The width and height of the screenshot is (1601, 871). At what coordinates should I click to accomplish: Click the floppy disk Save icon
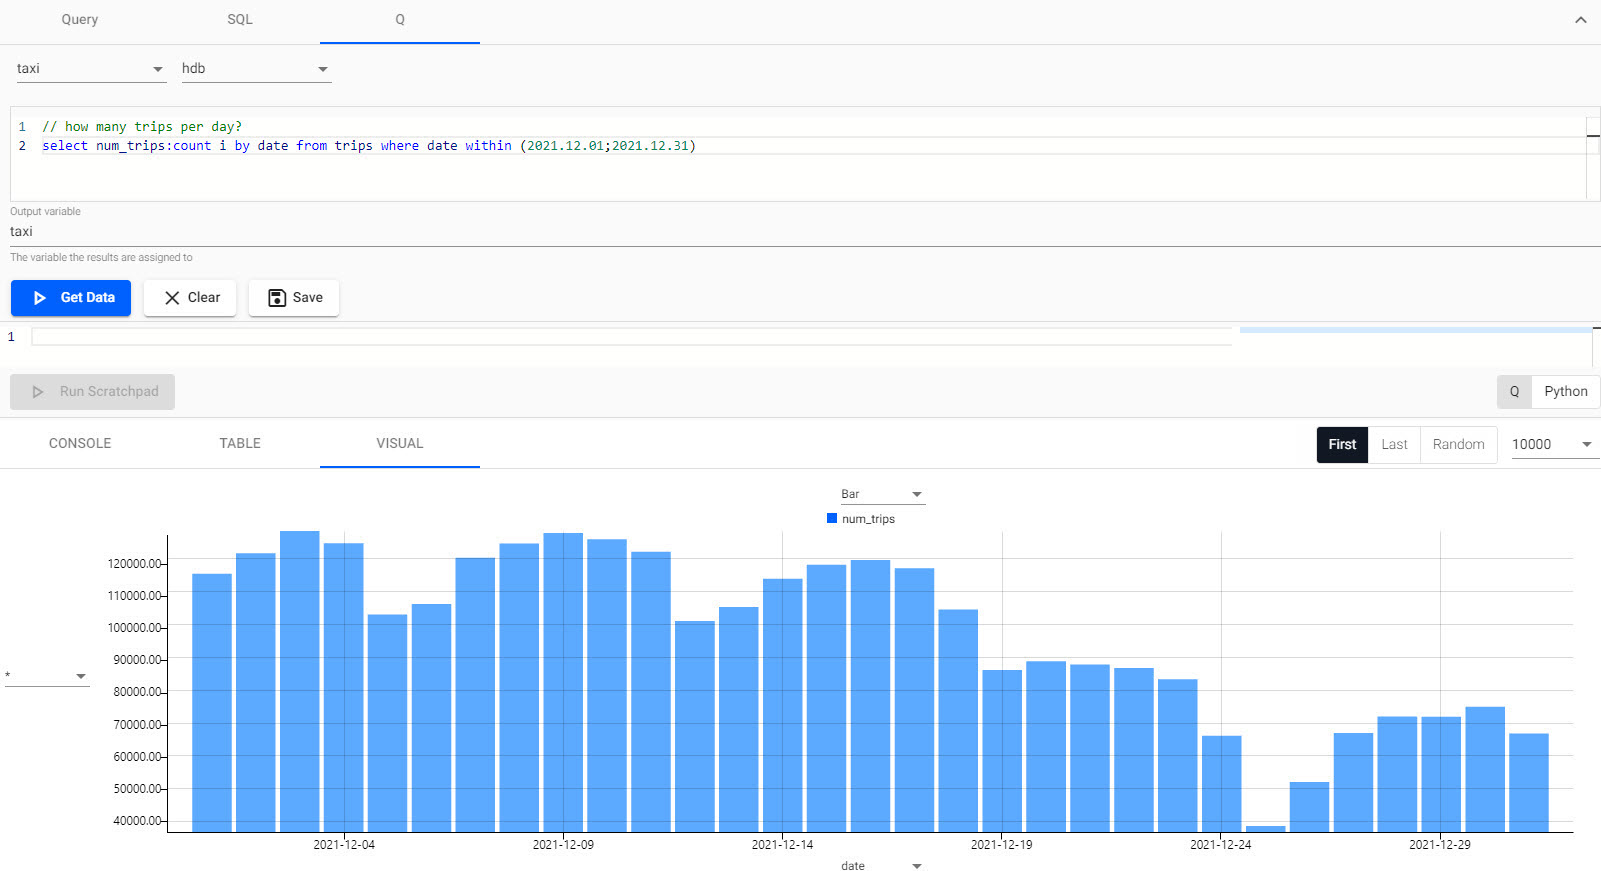(x=277, y=298)
